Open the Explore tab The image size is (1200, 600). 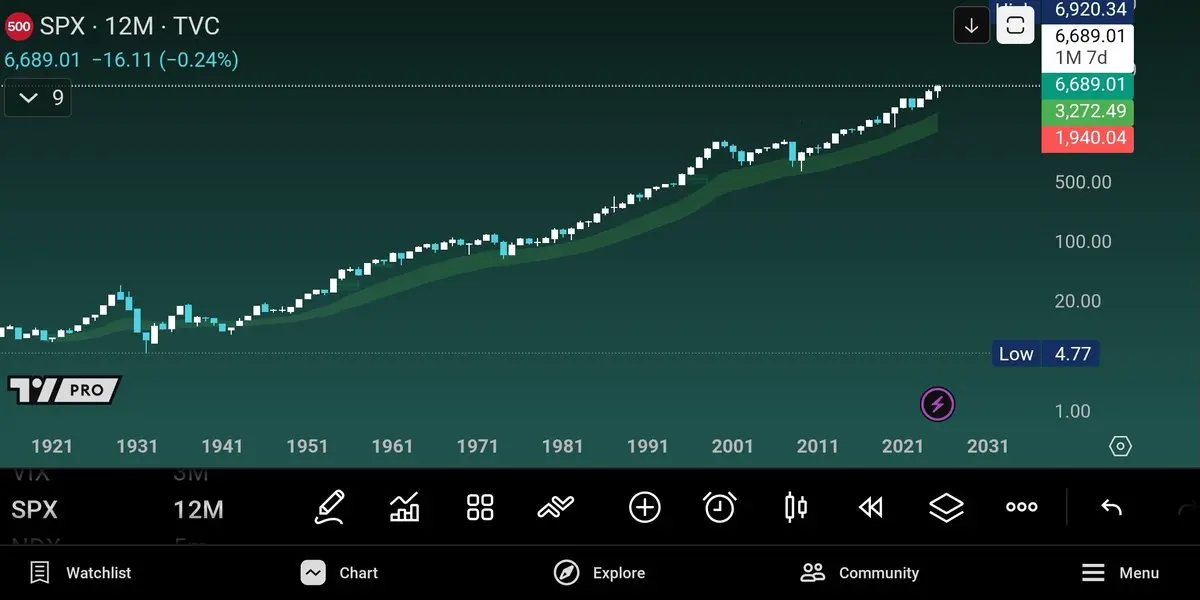click(599, 573)
